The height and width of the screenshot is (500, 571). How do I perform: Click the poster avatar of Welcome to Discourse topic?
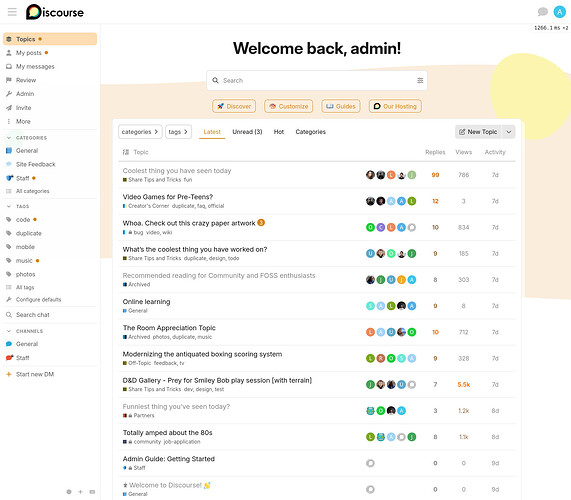click(x=370, y=489)
